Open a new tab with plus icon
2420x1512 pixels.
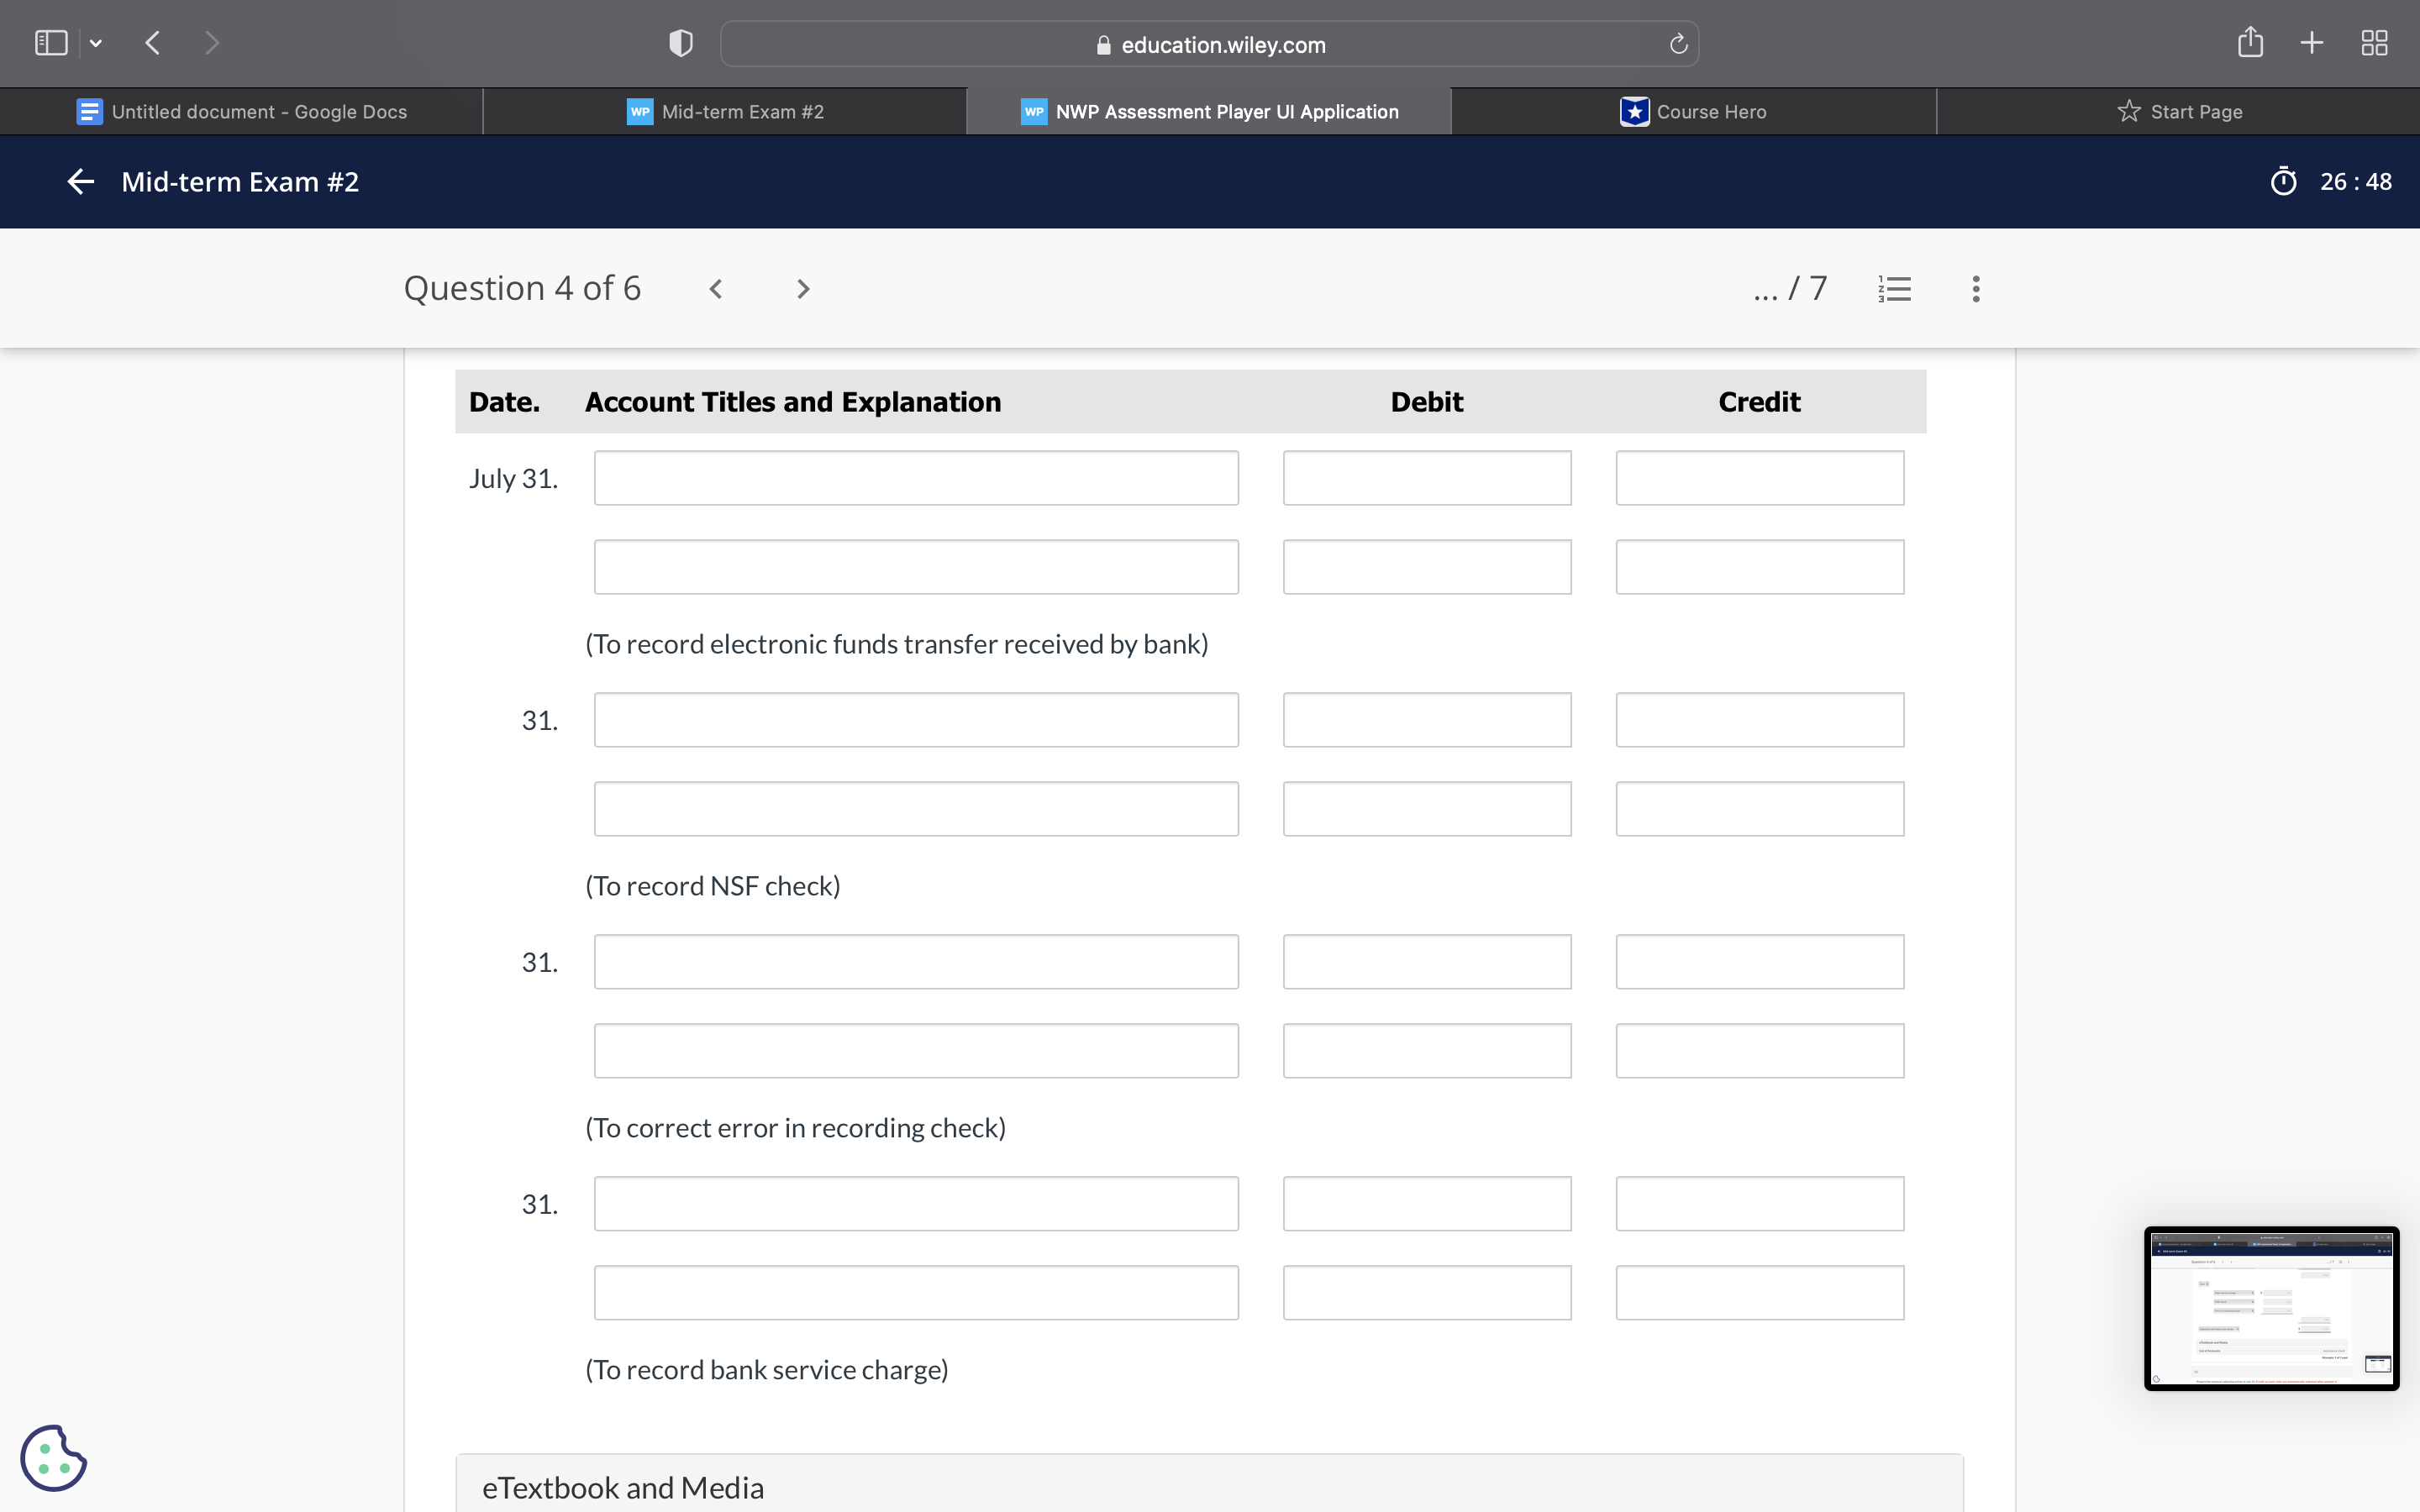tap(2312, 43)
